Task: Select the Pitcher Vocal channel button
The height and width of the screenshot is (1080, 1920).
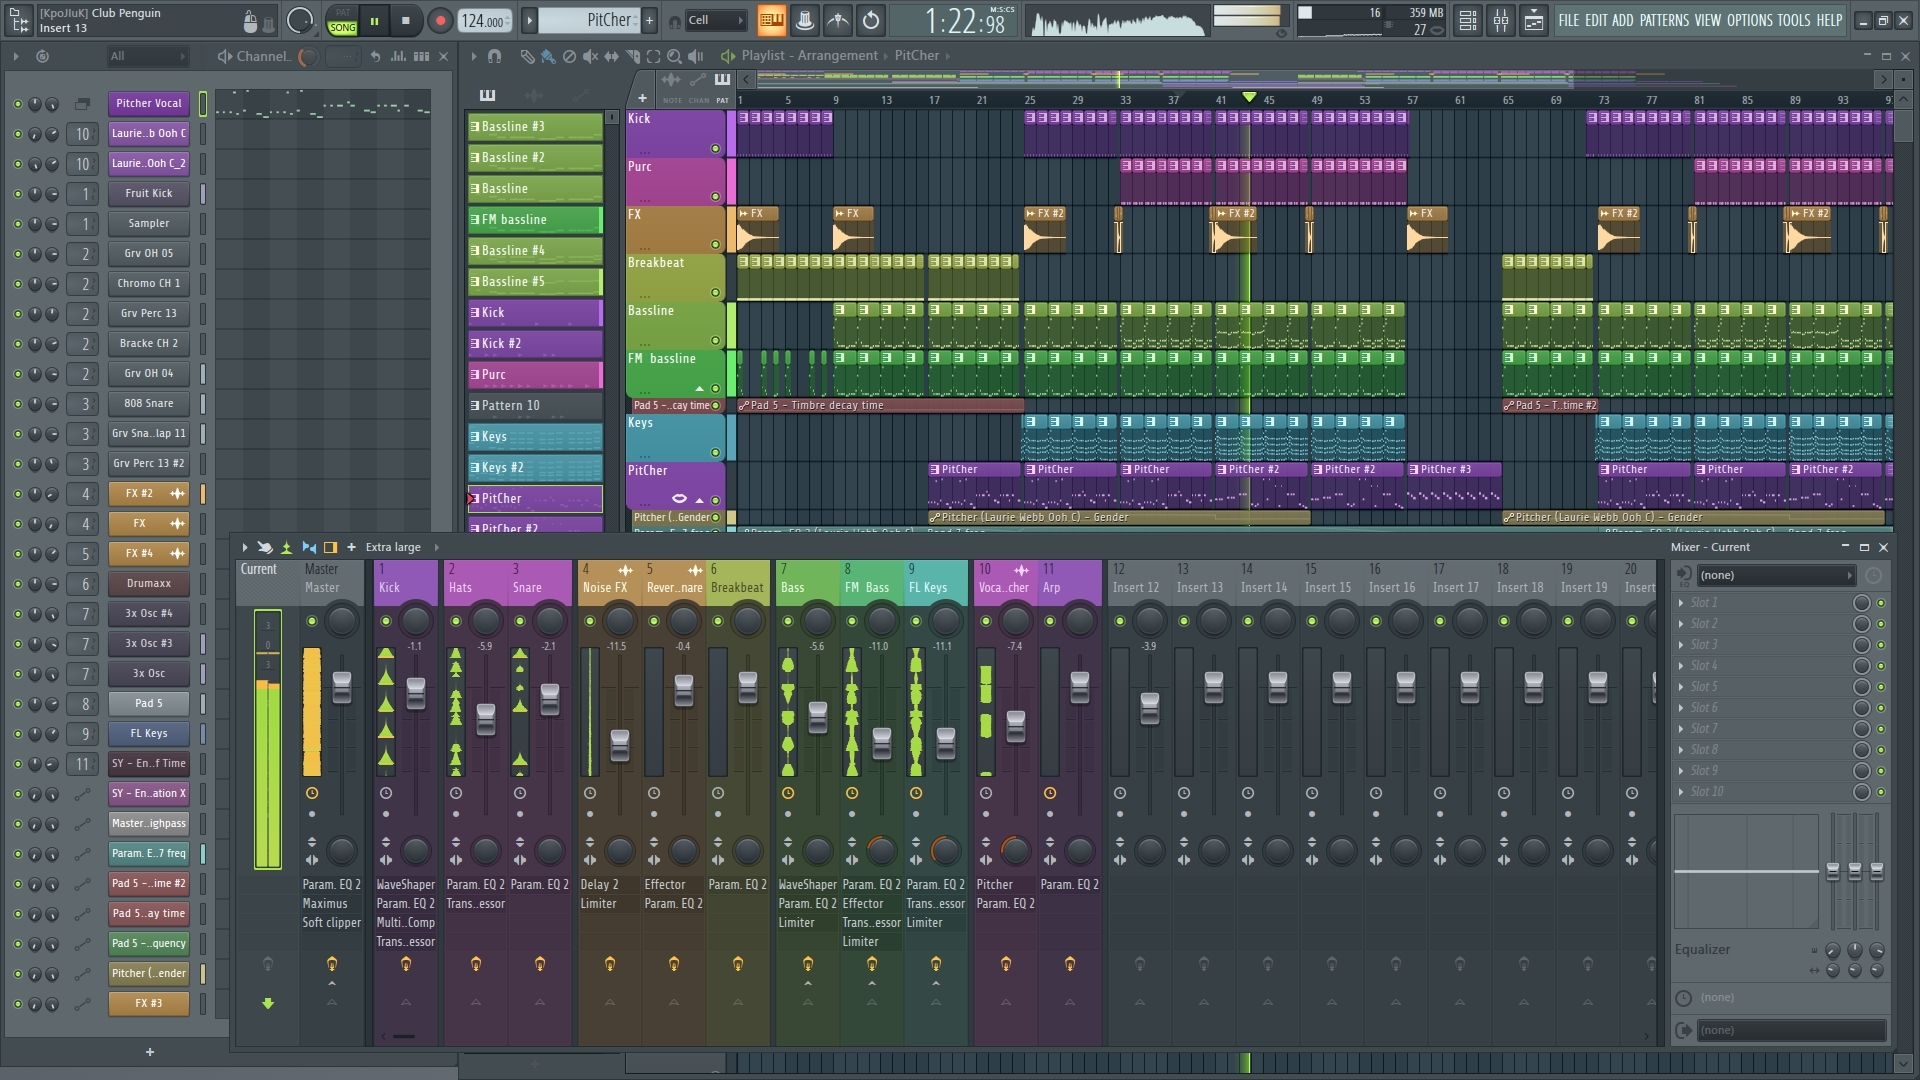Action: [149, 103]
